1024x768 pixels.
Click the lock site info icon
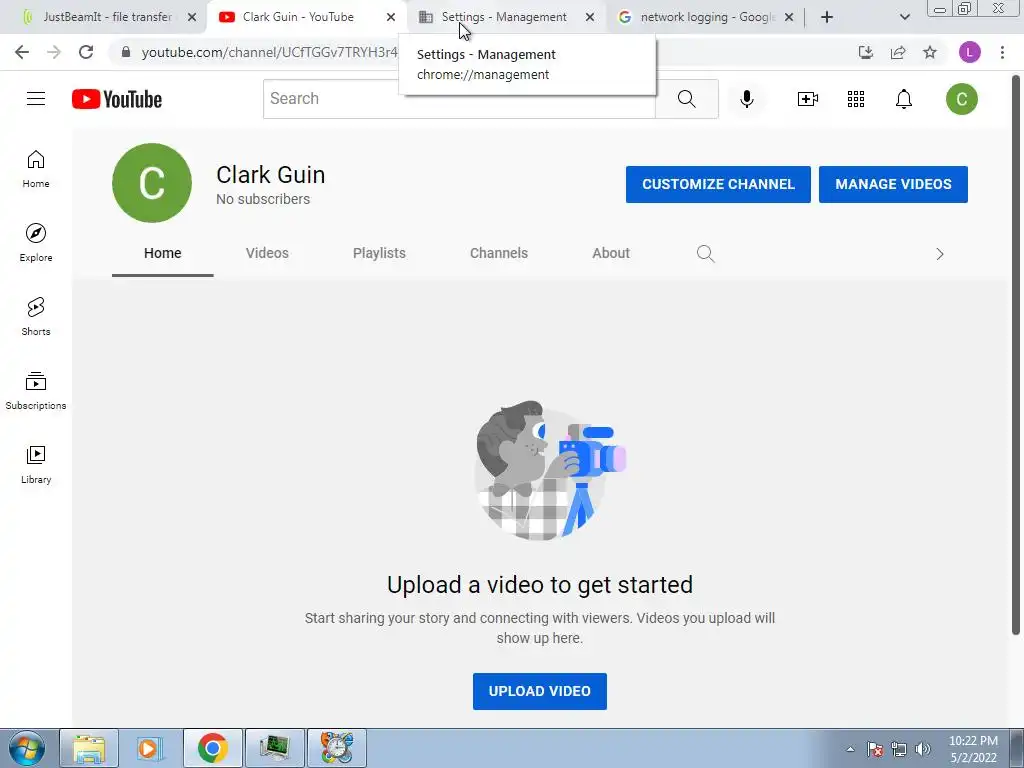126,52
